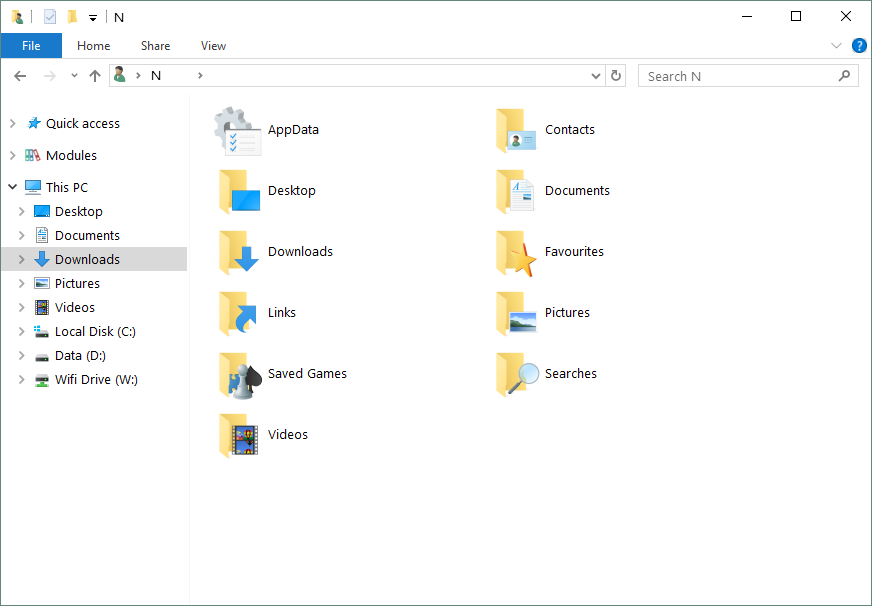Screen dimensions: 872x606
Task: Click the Modules library icon in sidebar
Action: (33, 155)
